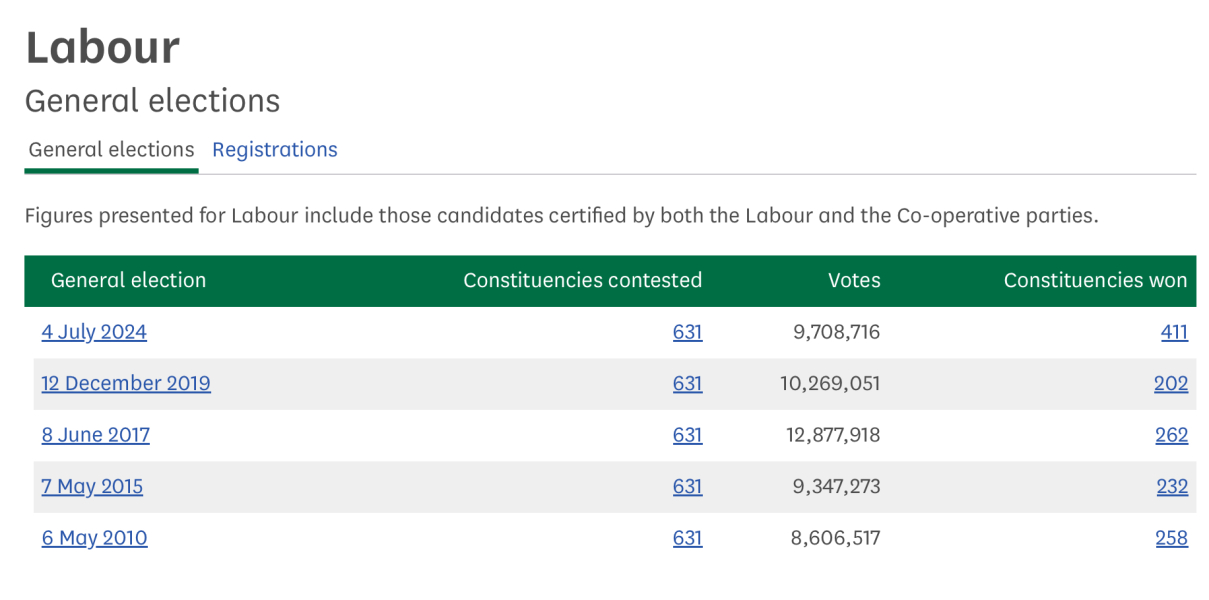Click 631 constituencies contested in July 2024 row
This screenshot has width=1209, height=600.
pos(687,332)
